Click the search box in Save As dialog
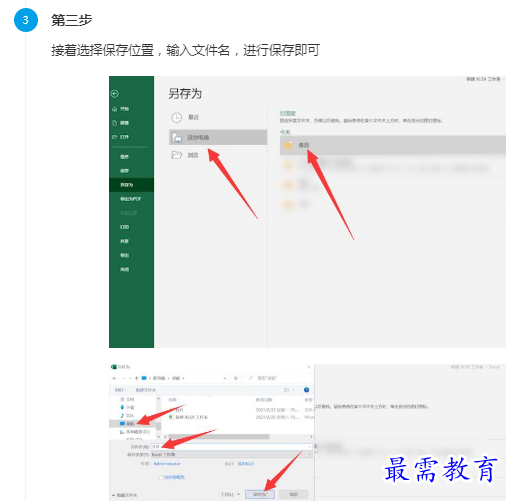The width and height of the screenshot is (506, 501). click(x=279, y=378)
